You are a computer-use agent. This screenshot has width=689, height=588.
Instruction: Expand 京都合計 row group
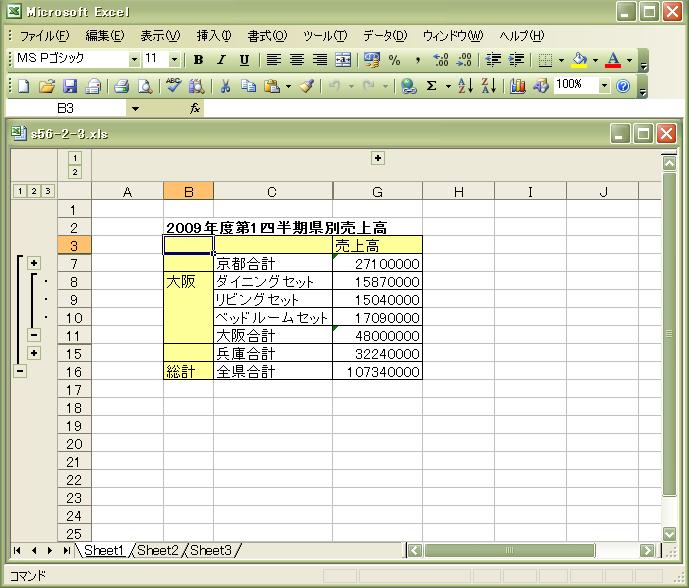coord(34,263)
